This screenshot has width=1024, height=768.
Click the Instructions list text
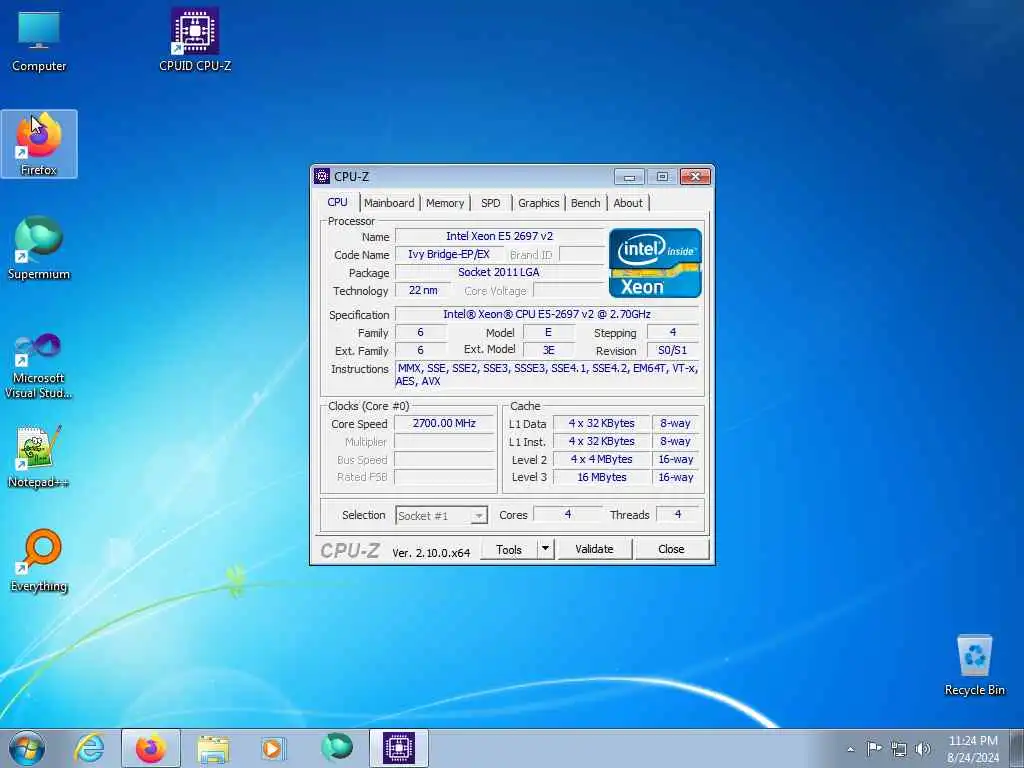[547, 375]
